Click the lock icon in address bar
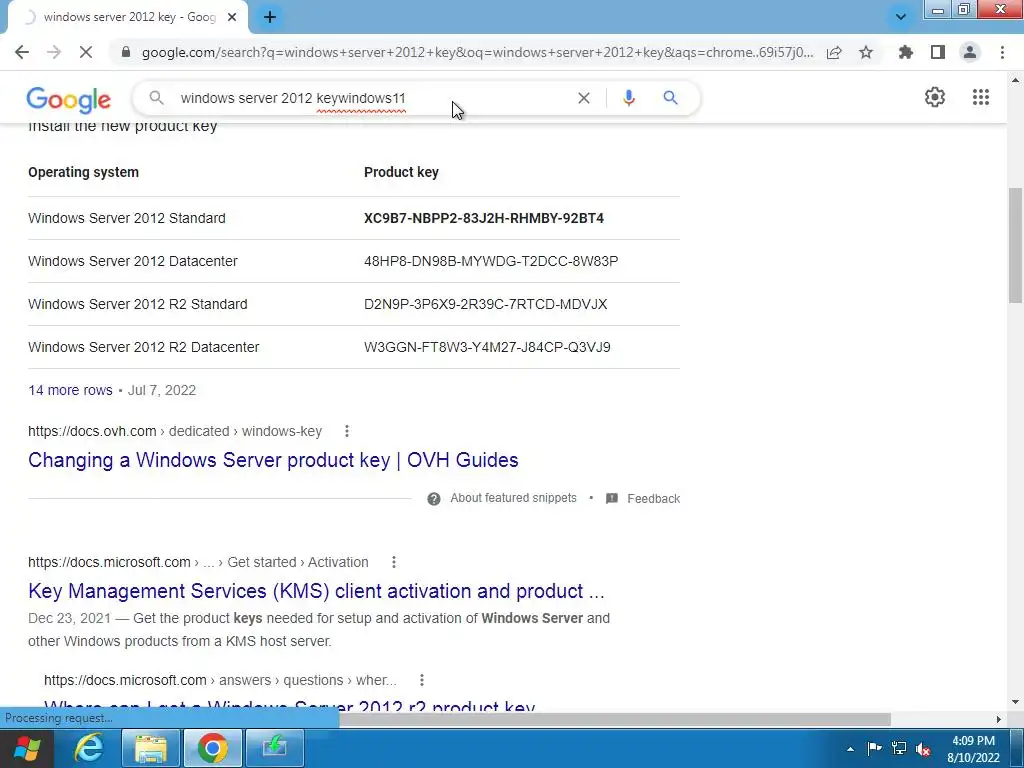Viewport: 1024px width, 768px height. pyautogui.click(x=126, y=52)
